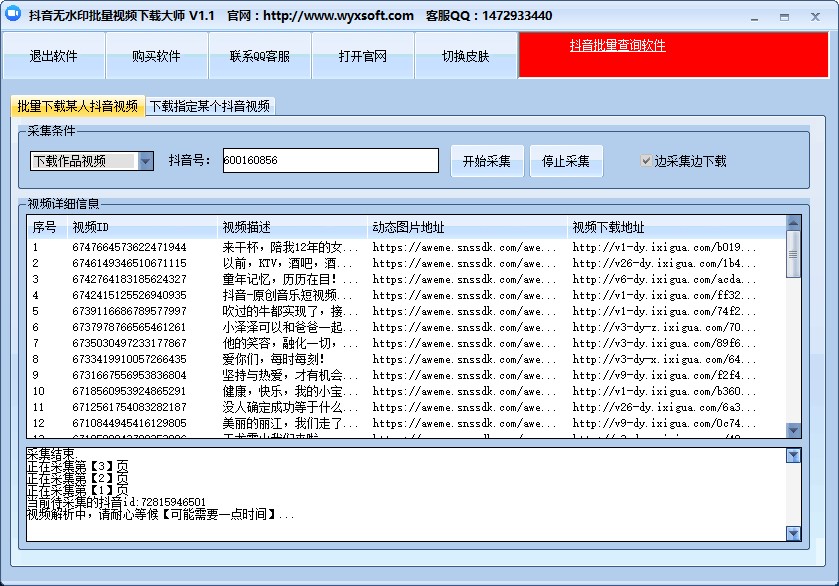Click description 美丽的丽江，我们走了...
839x586 pixels.
[290, 423]
